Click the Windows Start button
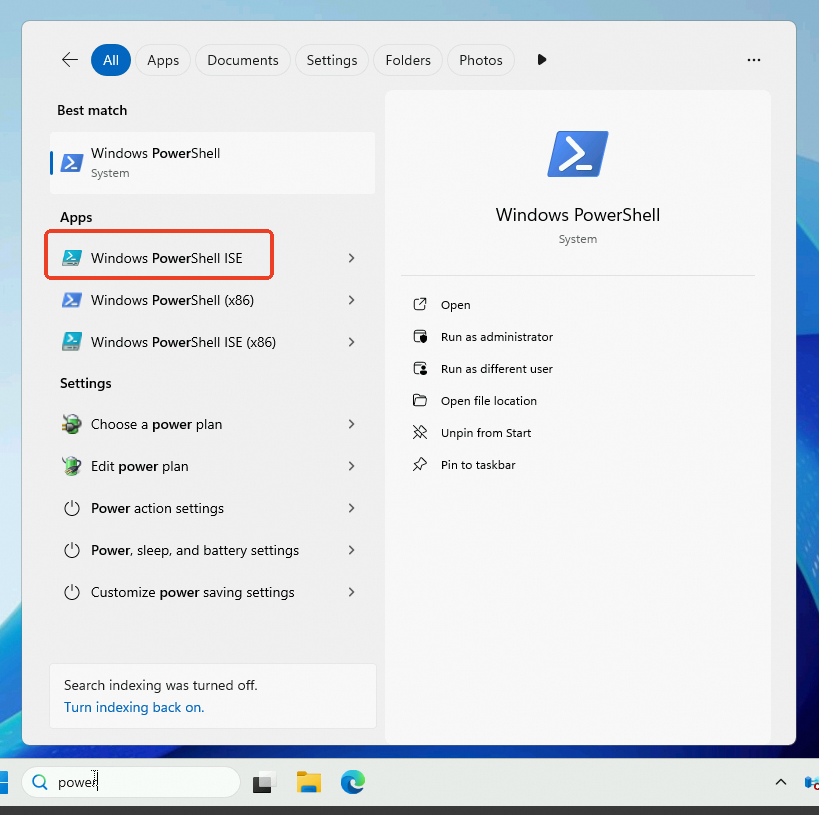Image resolution: width=819 pixels, height=815 pixels. (x=4, y=782)
